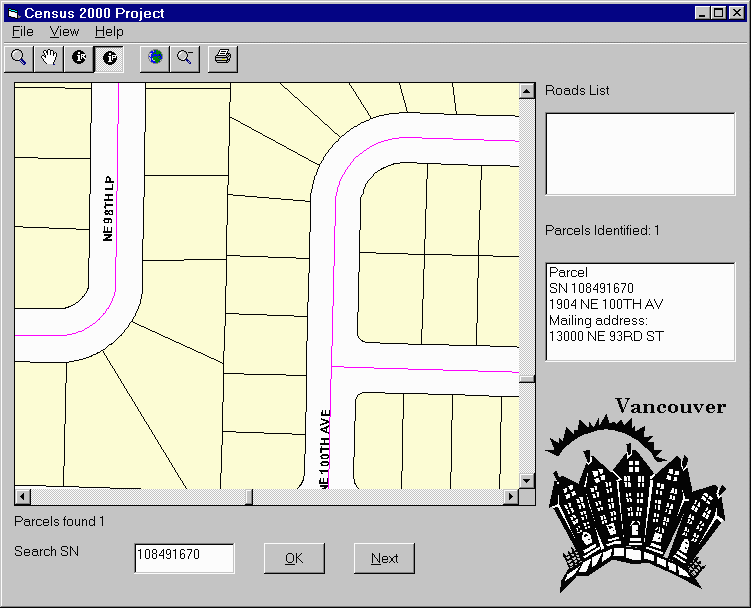The width and height of the screenshot is (751, 608).
Task: Activate the identify roads tool
Action: coord(78,58)
